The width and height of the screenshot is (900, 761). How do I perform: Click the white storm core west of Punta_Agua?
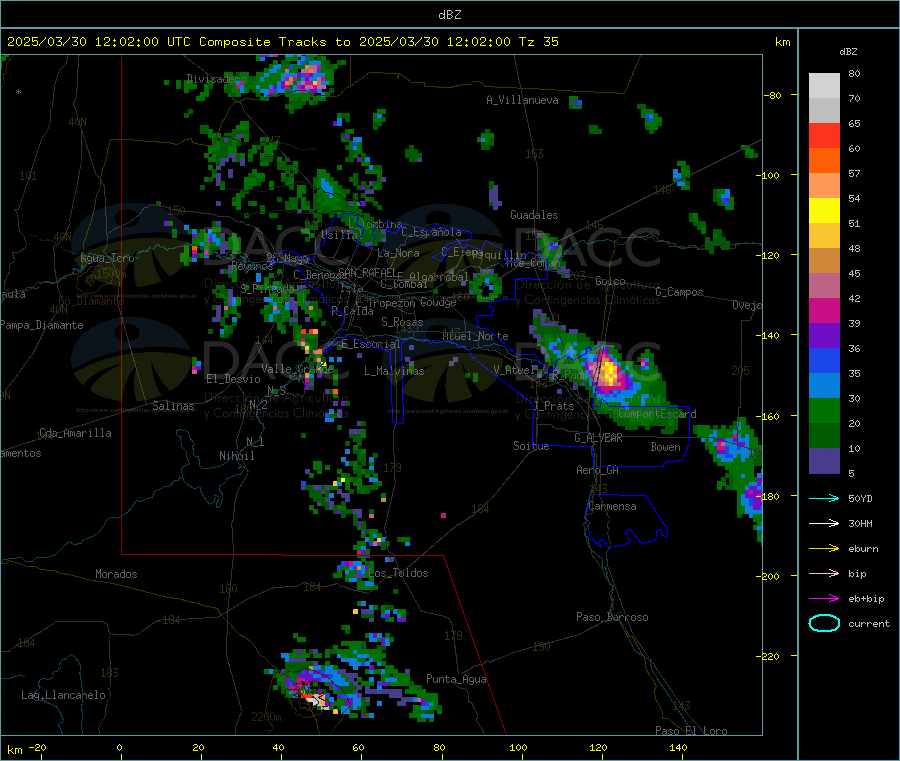click(x=315, y=700)
